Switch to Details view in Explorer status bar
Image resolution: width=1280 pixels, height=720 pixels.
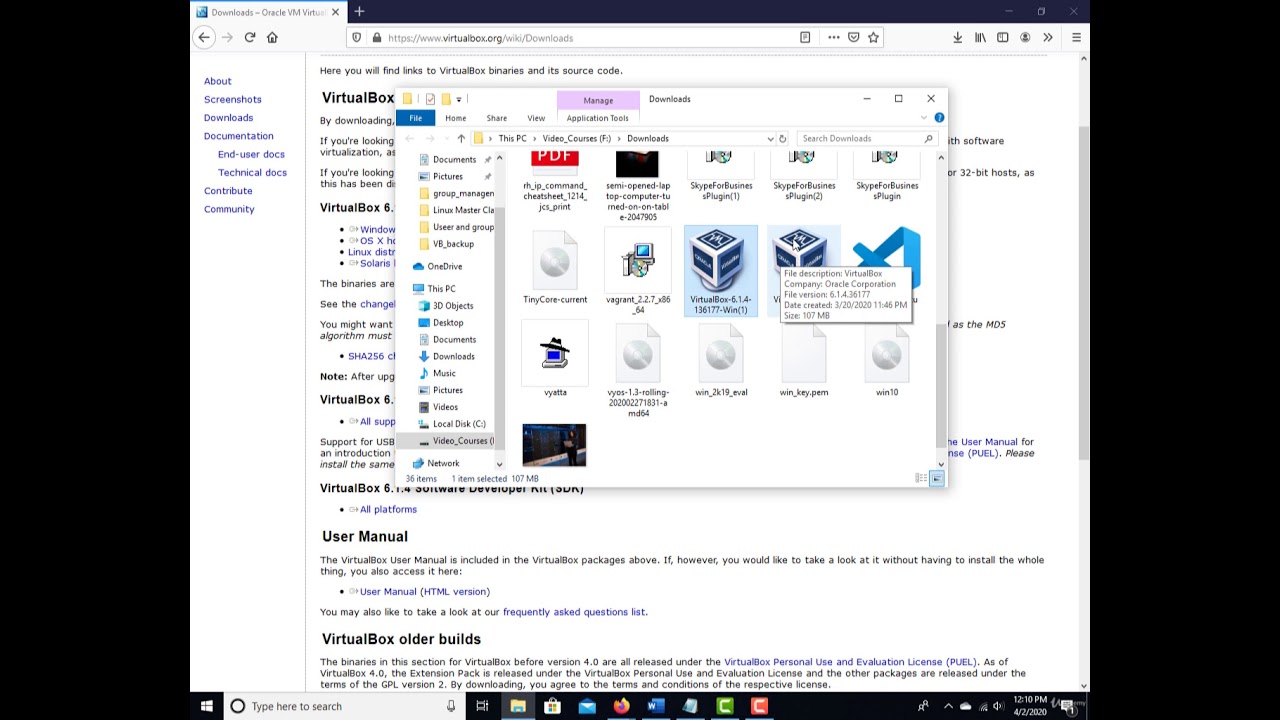(921, 479)
